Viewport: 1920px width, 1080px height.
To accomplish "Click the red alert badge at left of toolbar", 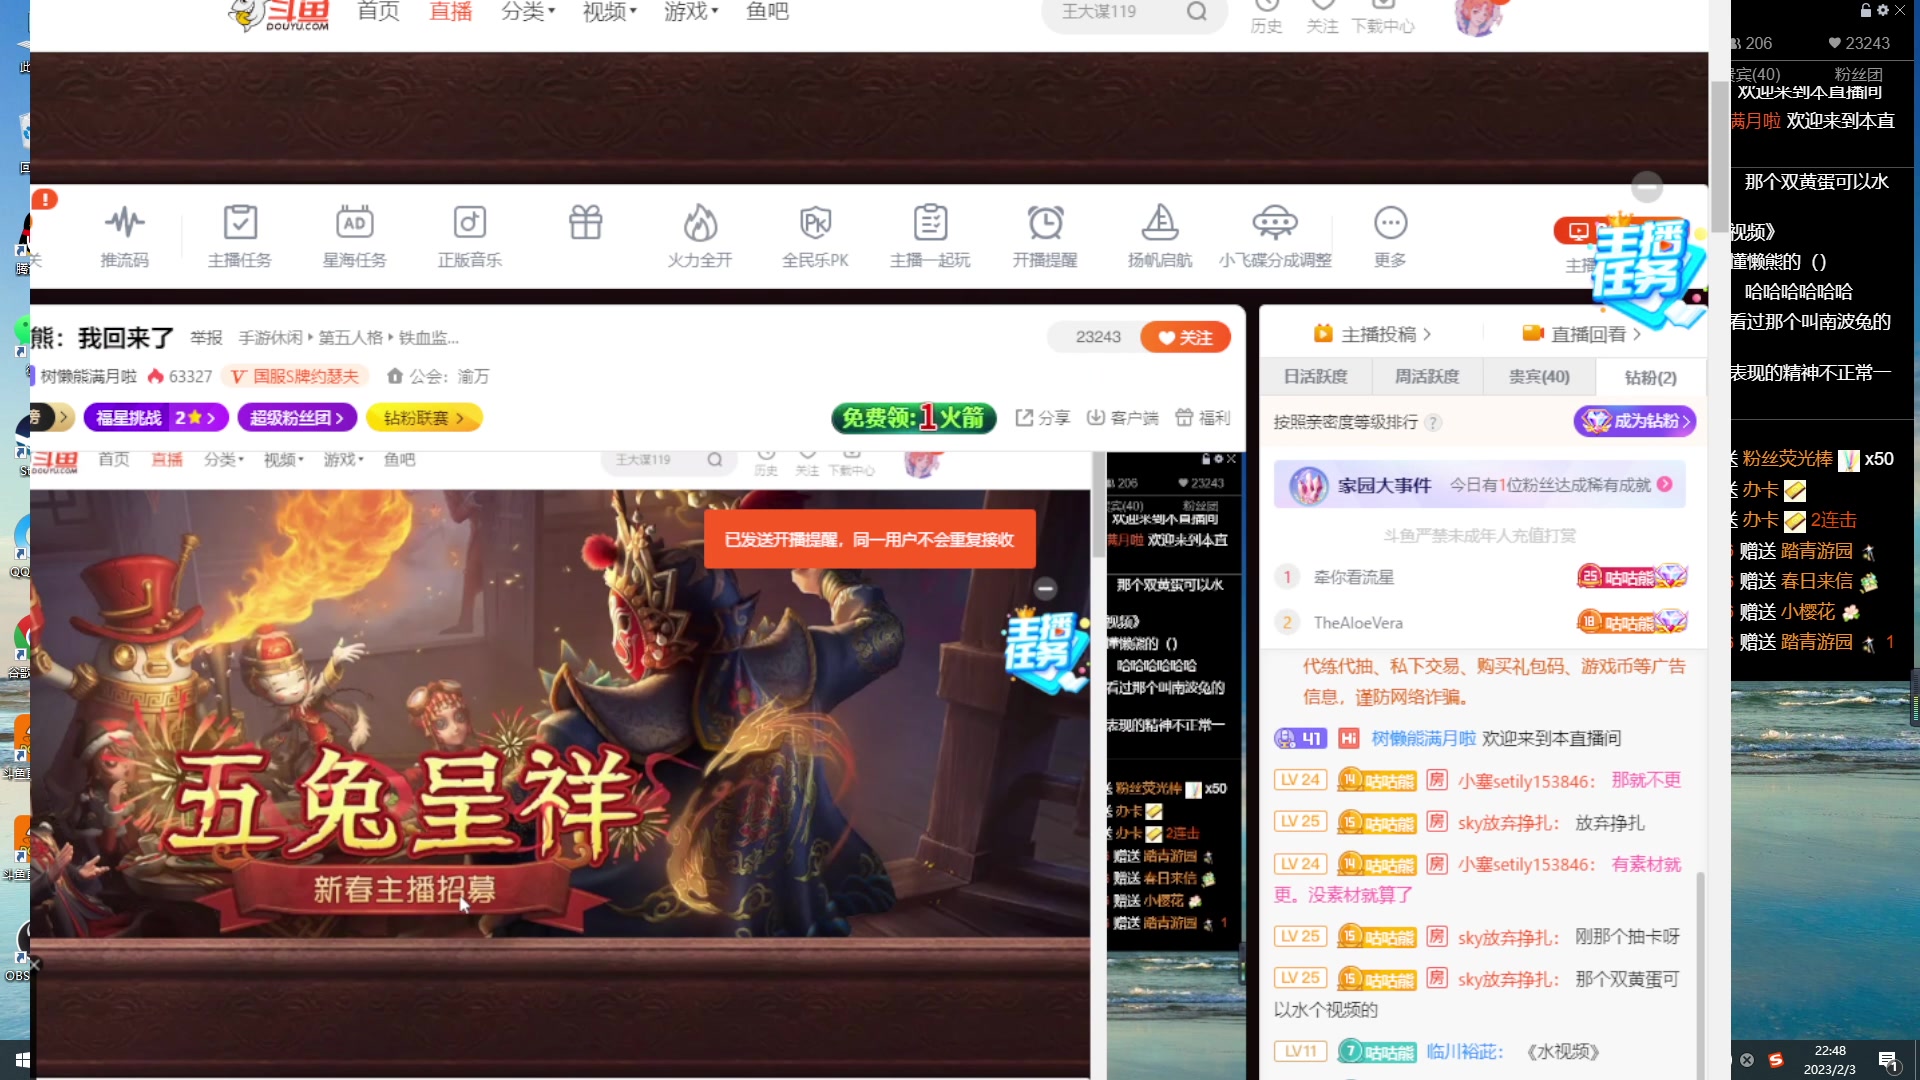I will click(44, 199).
